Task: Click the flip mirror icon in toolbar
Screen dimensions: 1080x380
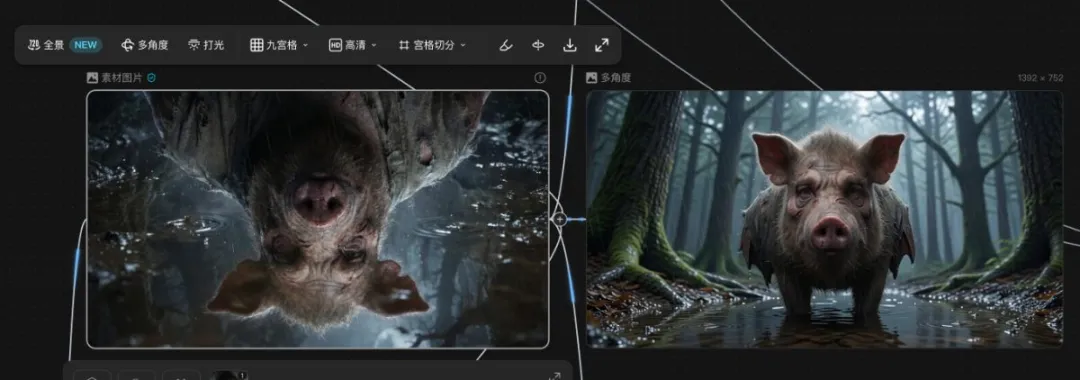Action: pyautogui.click(x=538, y=45)
